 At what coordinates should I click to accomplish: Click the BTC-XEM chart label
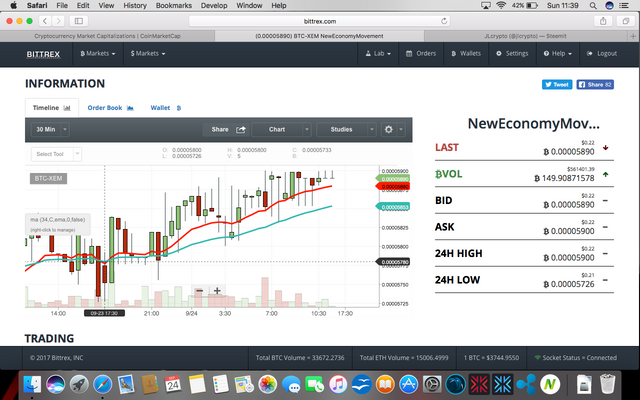[48, 178]
